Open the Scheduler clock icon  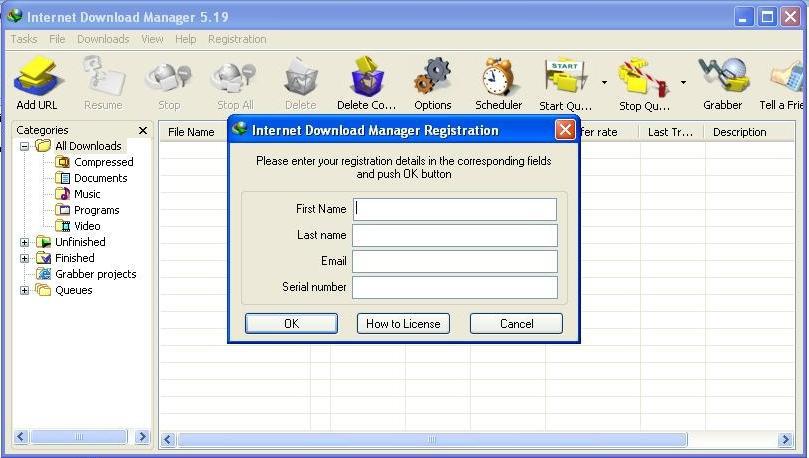(498, 77)
